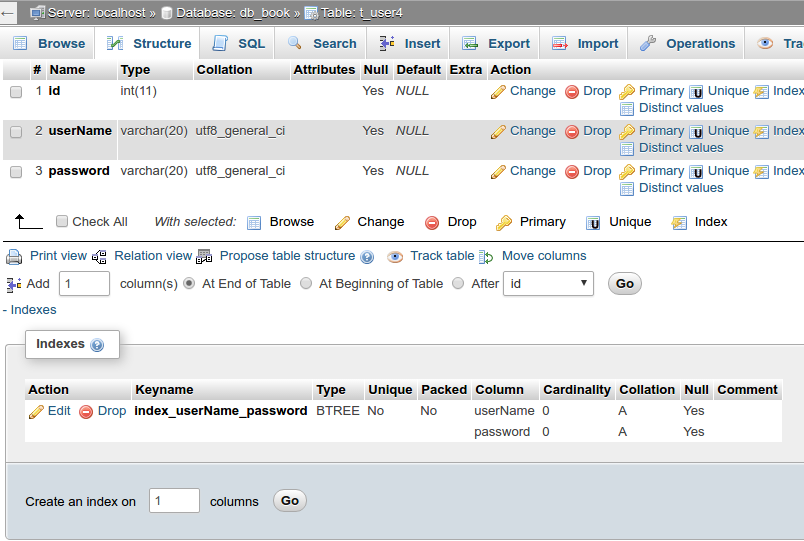Click the Primary key icon for password row

[627, 172]
